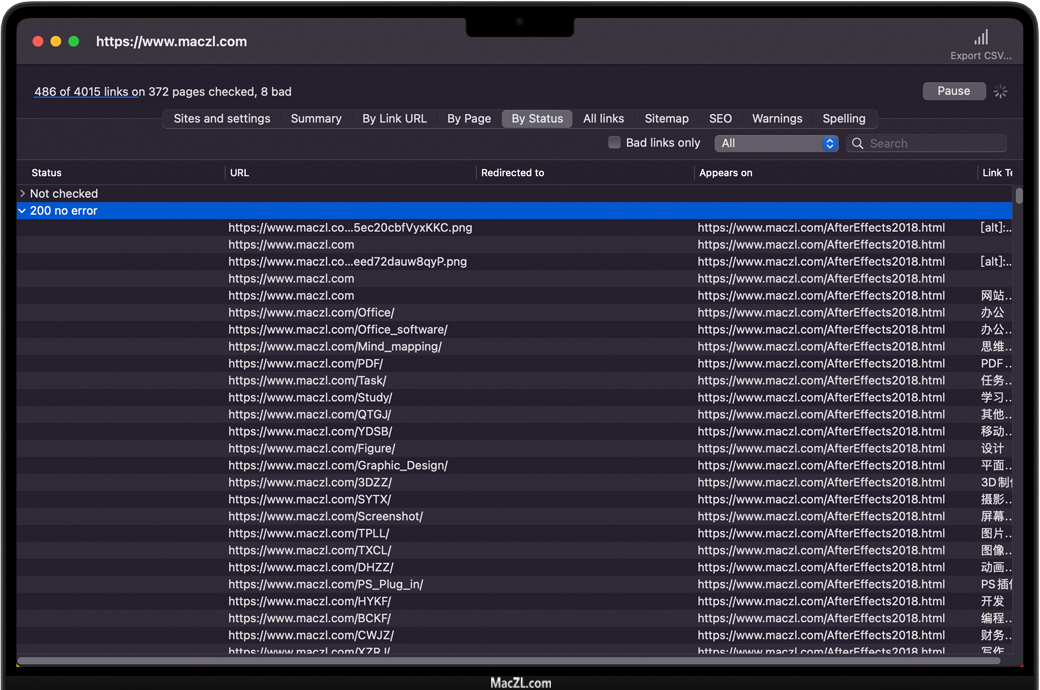
Task: Switch to the Summary tab
Action: click(316, 119)
